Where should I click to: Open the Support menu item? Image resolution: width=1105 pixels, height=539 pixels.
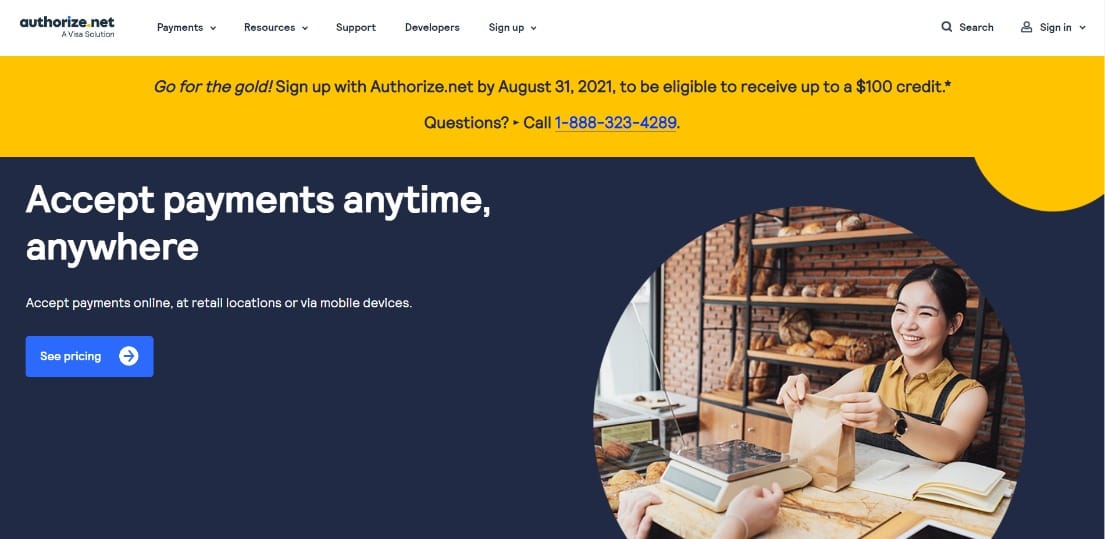coord(356,27)
